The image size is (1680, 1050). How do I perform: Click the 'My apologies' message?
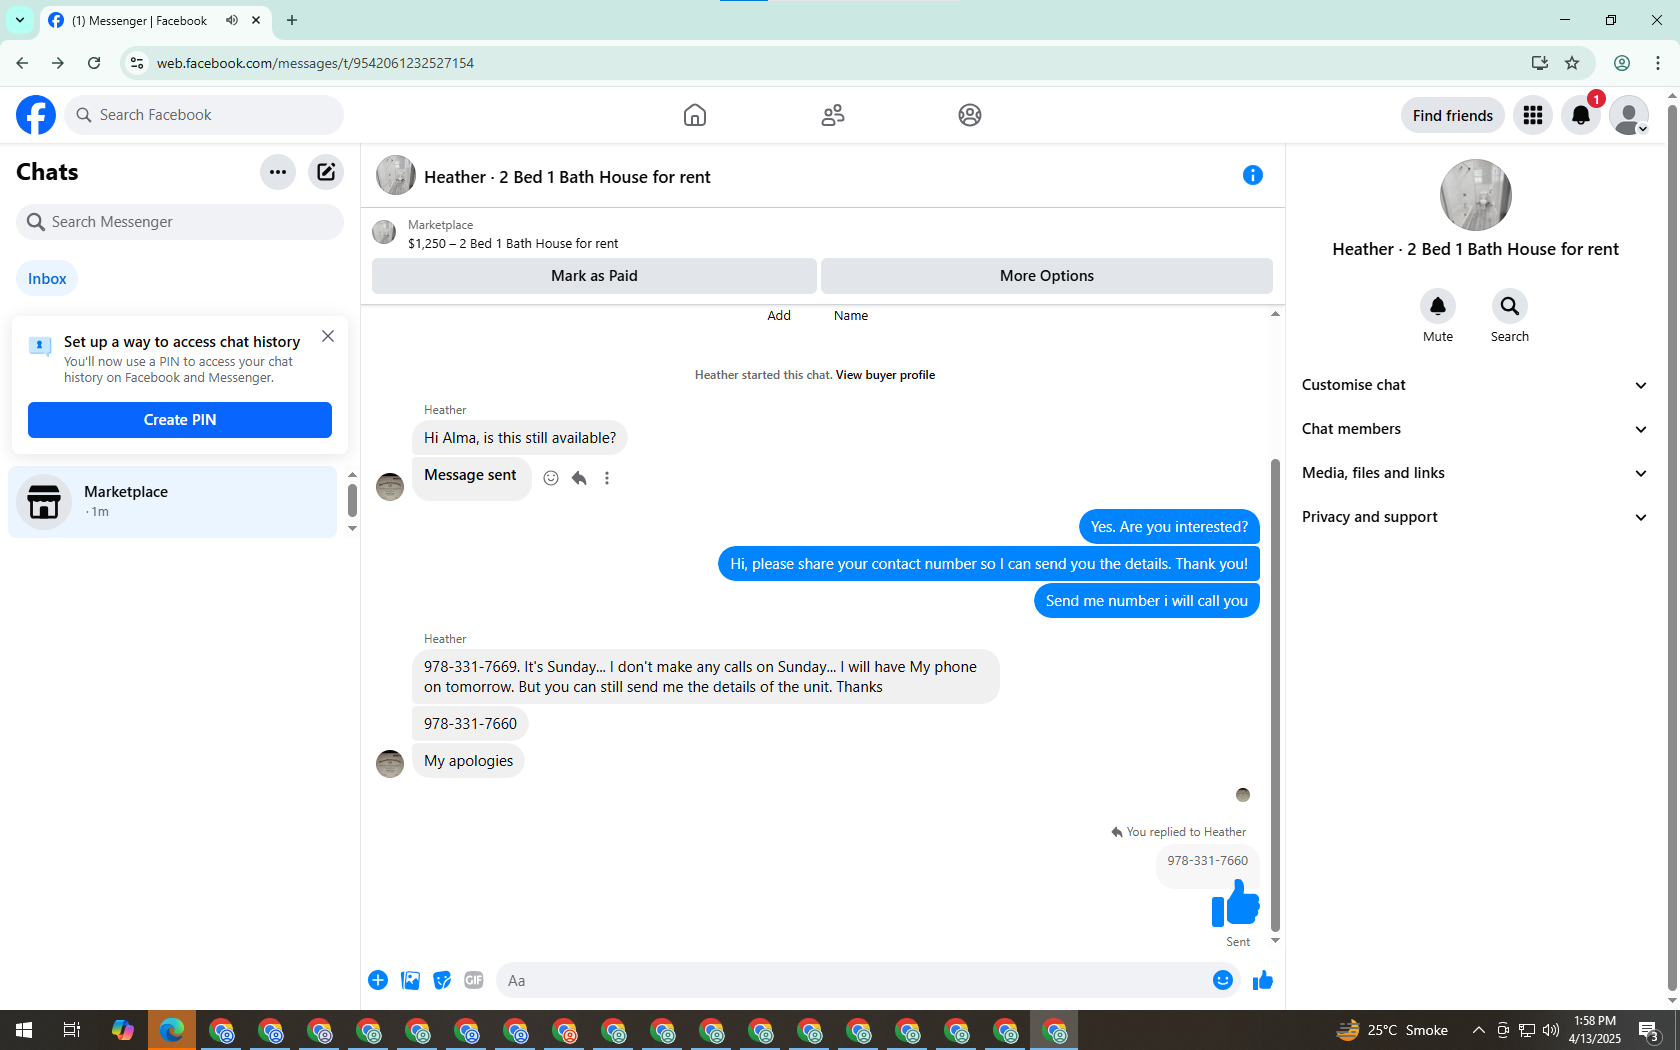tap(468, 761)
